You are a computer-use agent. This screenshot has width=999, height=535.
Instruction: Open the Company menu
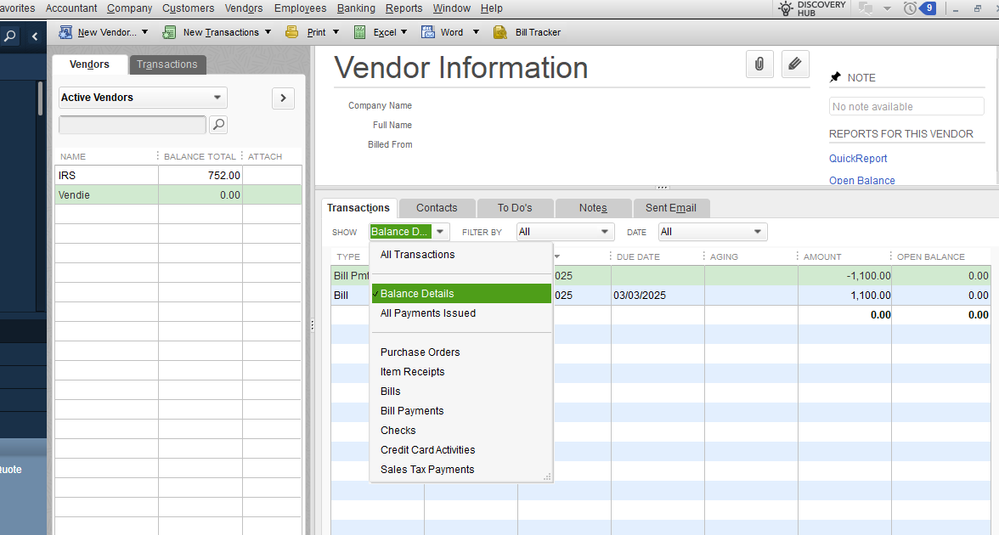[129, 8]
